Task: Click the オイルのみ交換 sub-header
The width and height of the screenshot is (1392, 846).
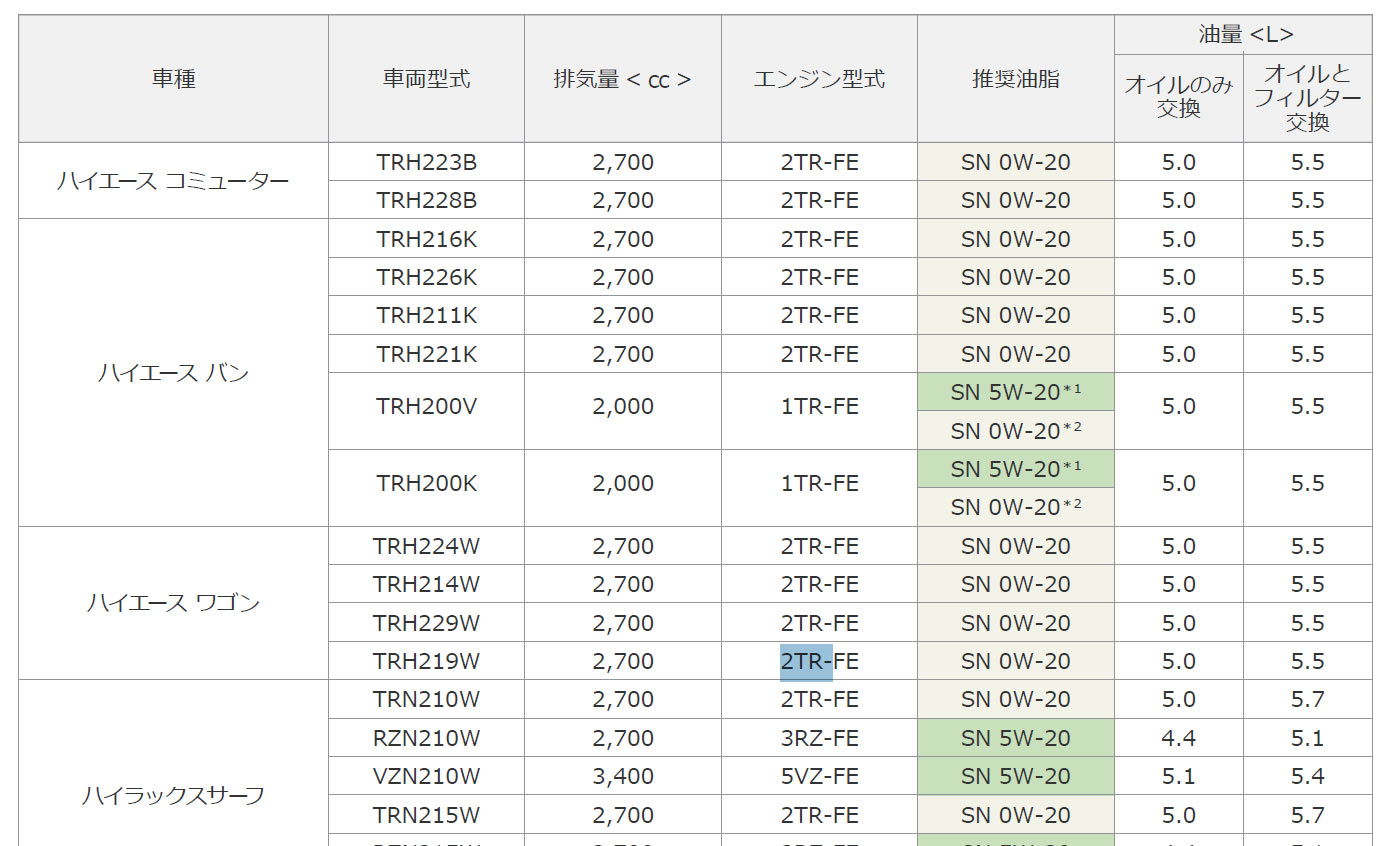Action: pyautogui.click(x=1179, y=98)
